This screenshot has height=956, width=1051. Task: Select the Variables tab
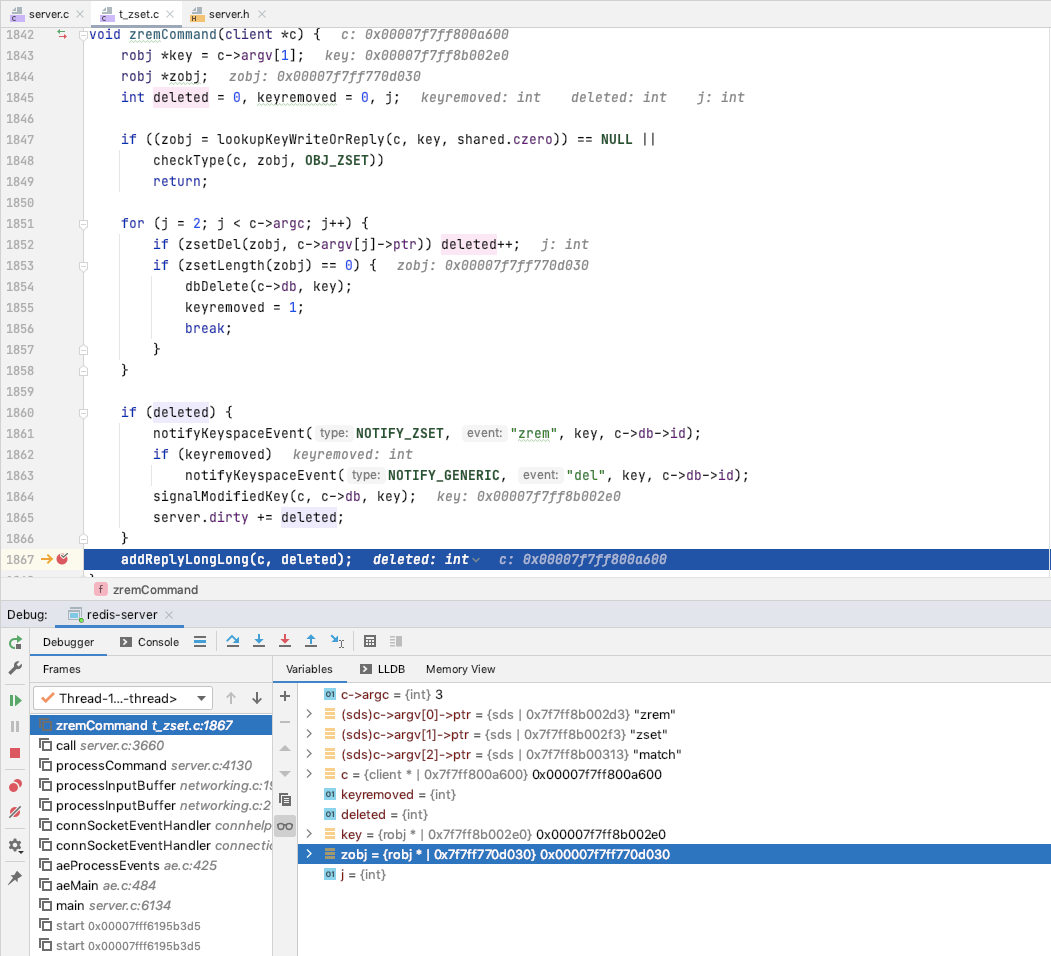pyautogui.click(x=309, y=669)
